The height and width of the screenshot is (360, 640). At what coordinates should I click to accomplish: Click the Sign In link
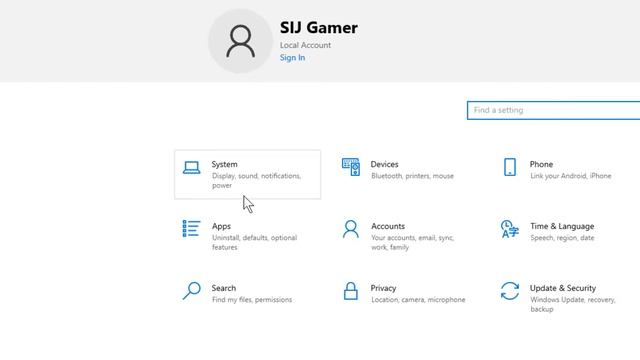(292, 58)
